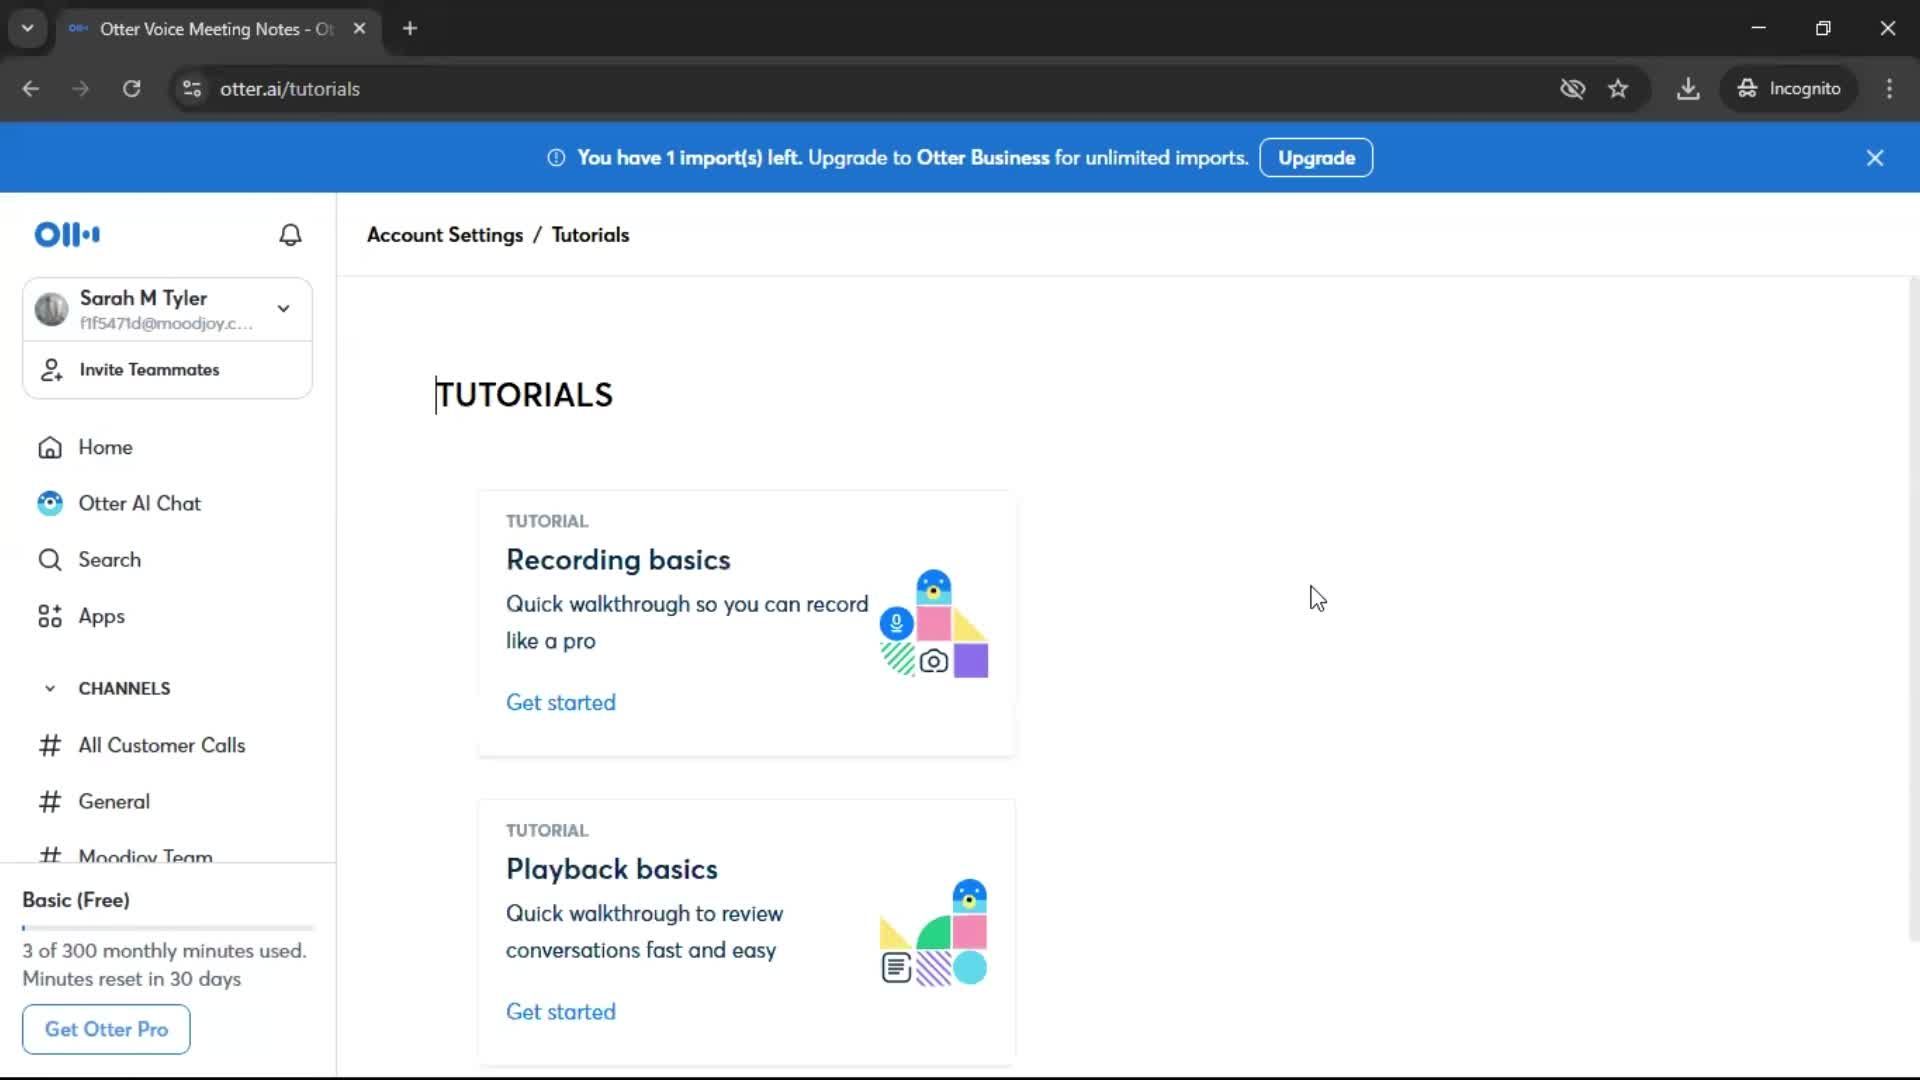Click the hash icon beside General
The width and height of the screenshot is (1920, 1080).
coord(50,802)
